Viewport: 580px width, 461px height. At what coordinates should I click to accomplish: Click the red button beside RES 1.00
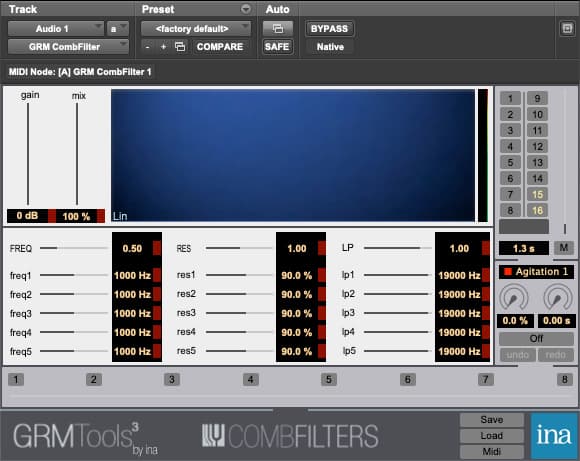click(x=321, y=248)
